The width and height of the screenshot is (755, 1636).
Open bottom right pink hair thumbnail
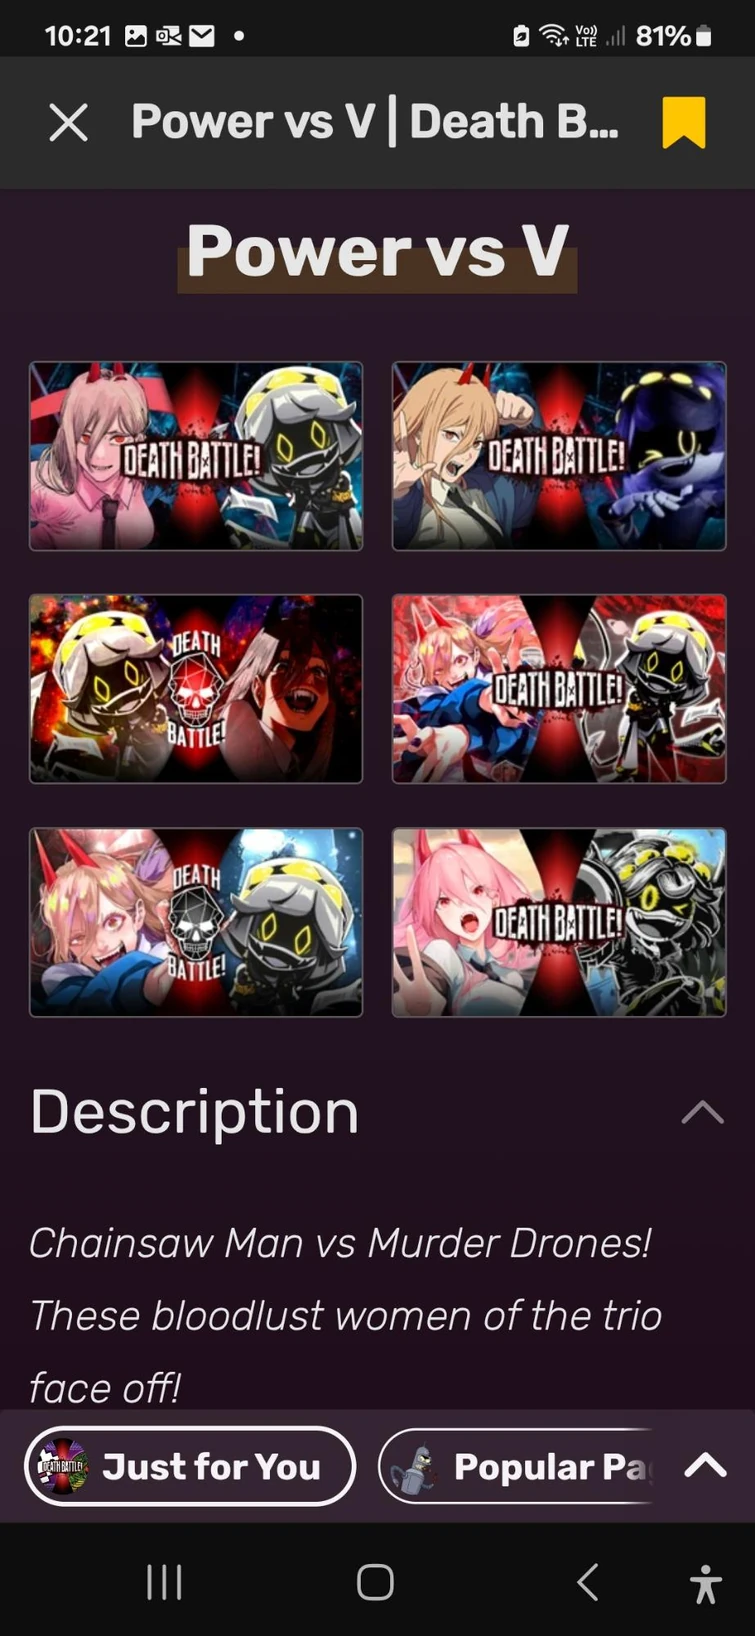[x=559, y=922]
